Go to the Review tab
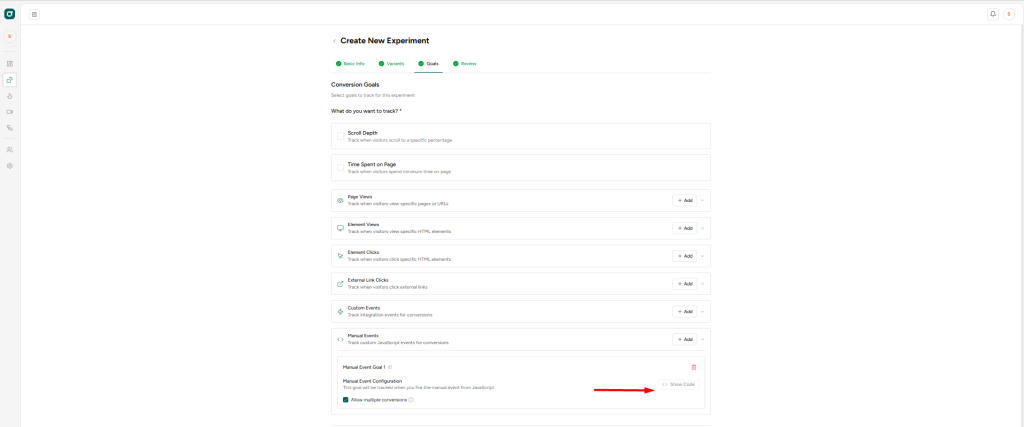 [x=464, y=63]
